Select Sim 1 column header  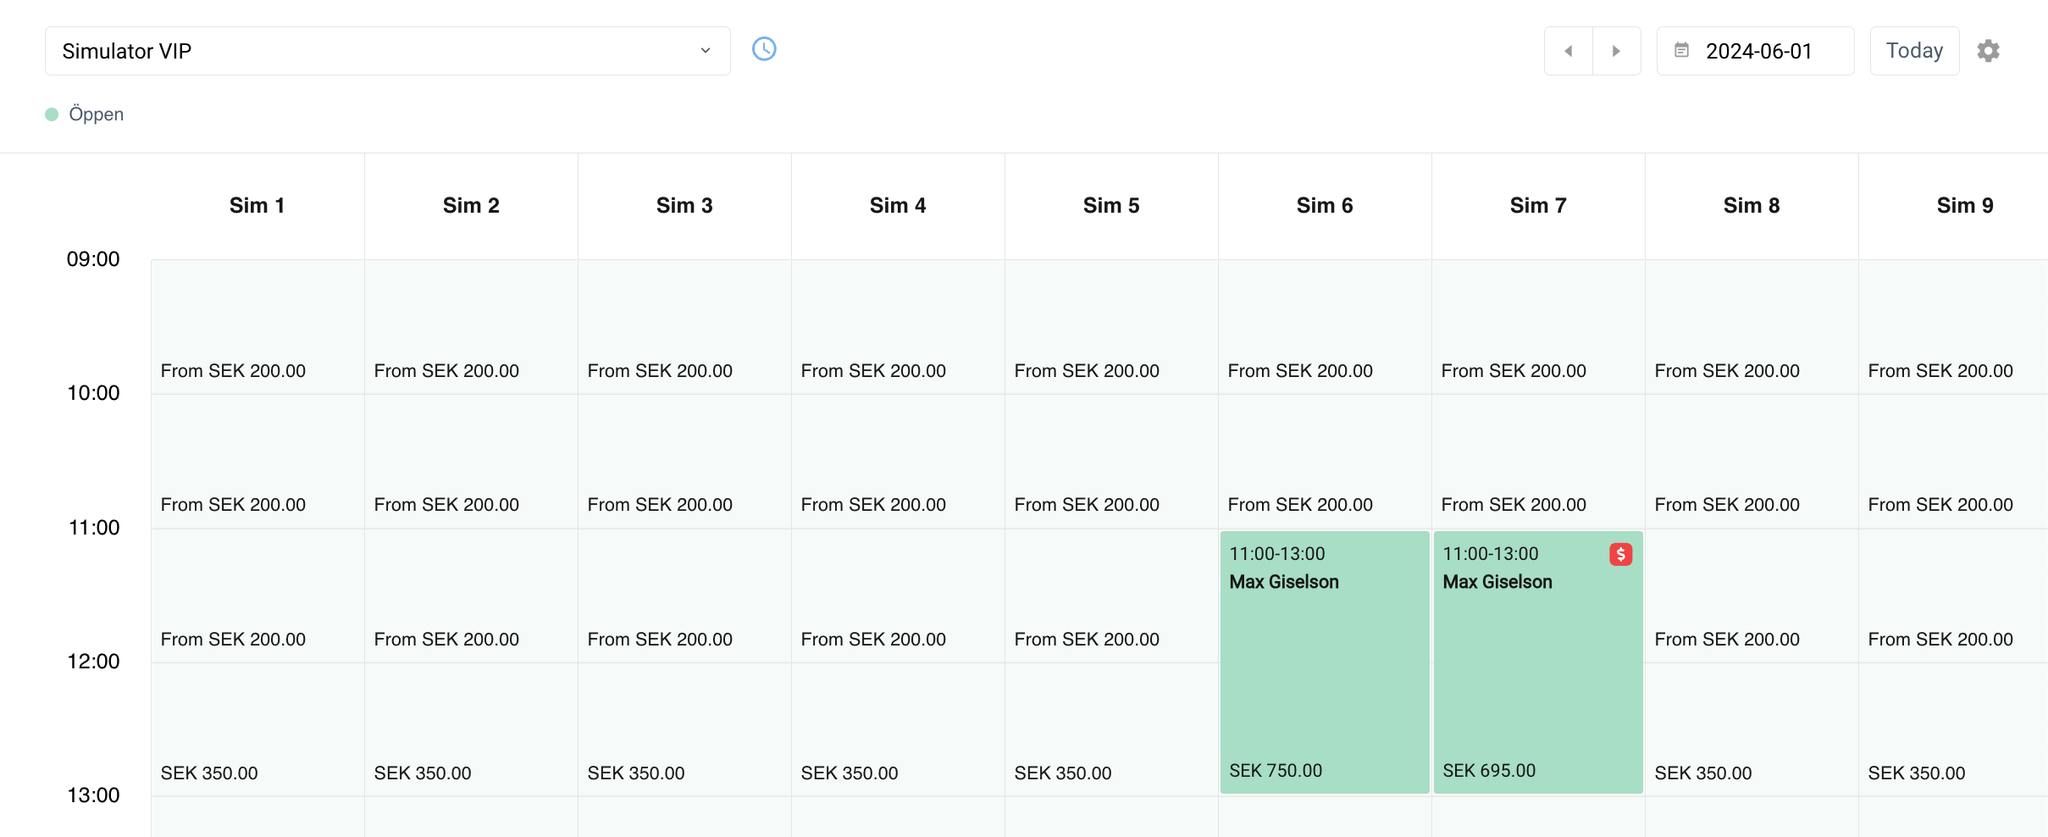pos(257,206)
